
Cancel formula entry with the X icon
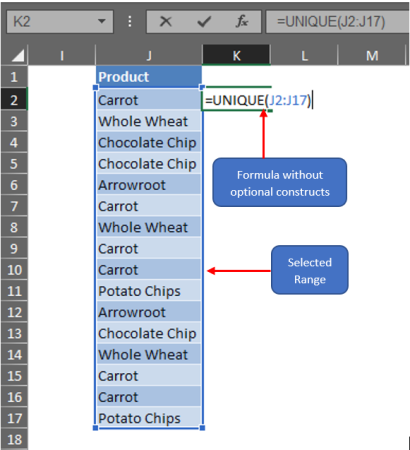click(166, 22)
